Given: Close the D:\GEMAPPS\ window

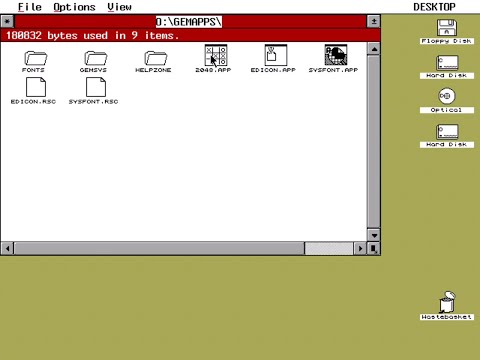Looking at the screenshot, I should 7,22.
